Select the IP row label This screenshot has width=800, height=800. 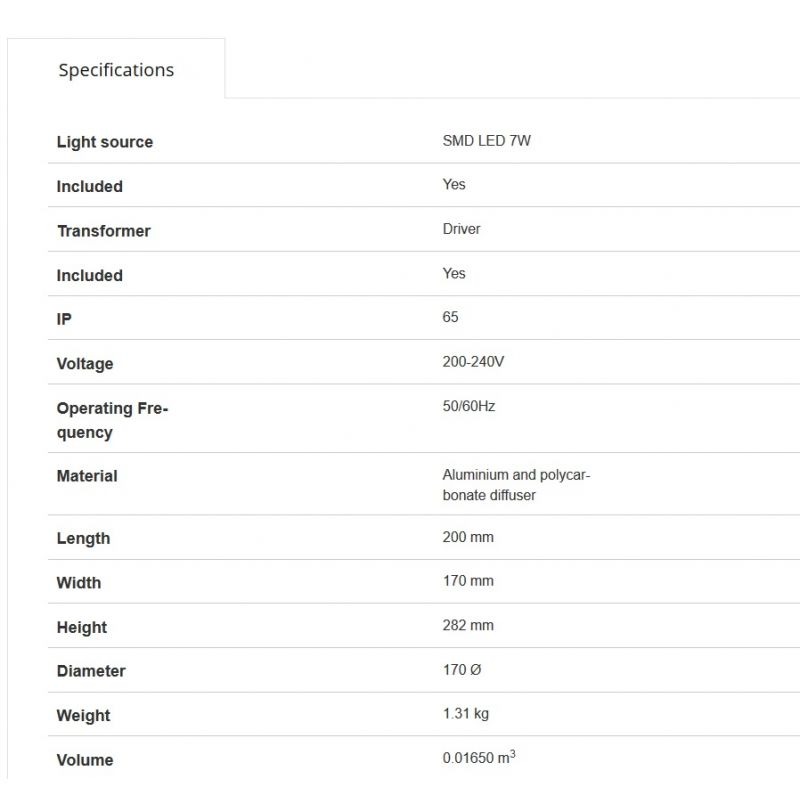coord(64,319)
